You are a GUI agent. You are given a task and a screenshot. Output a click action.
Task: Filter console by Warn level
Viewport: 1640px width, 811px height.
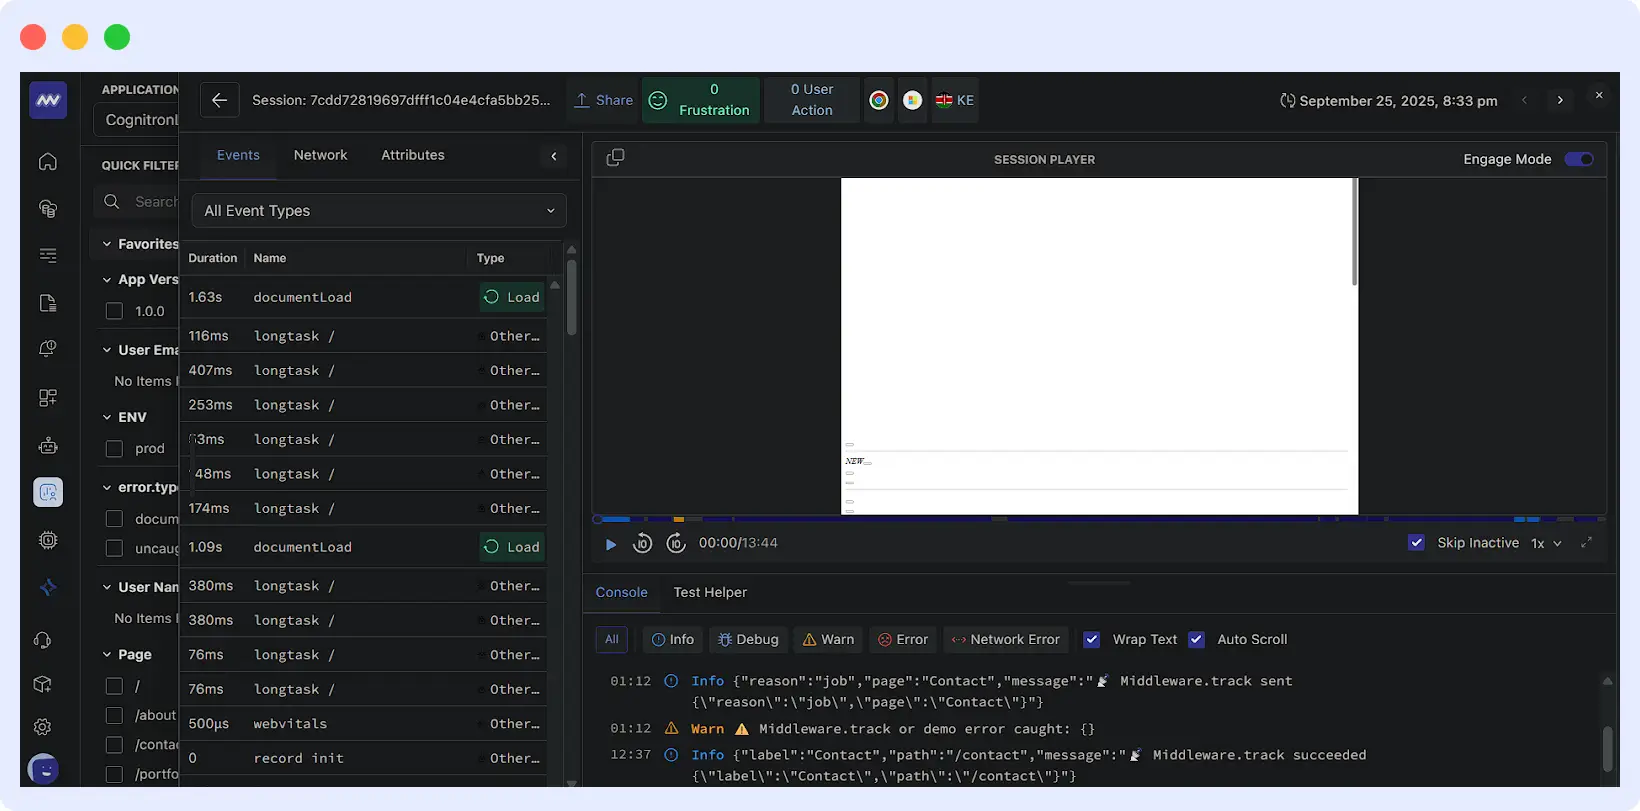[828, 640]
